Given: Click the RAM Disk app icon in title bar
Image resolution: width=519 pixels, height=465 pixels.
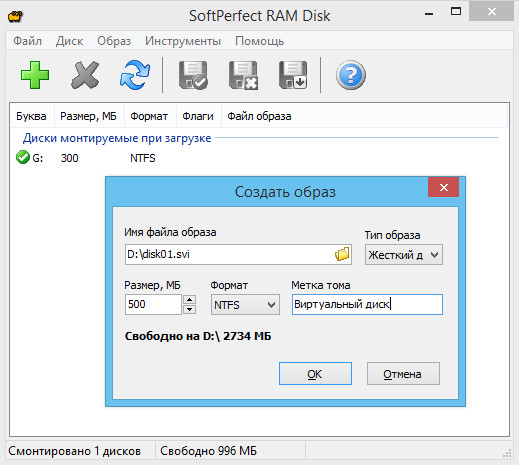Looking at the screenshot, I should [x=15, y=16].
